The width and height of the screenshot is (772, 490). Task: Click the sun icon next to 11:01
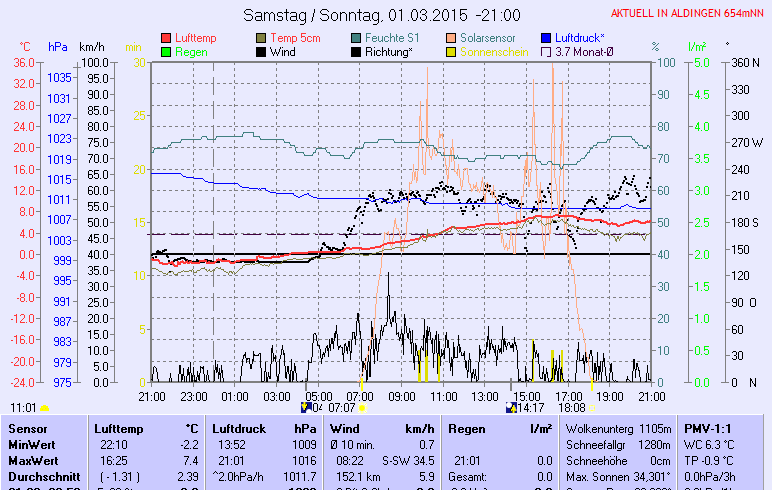point(44,409)
